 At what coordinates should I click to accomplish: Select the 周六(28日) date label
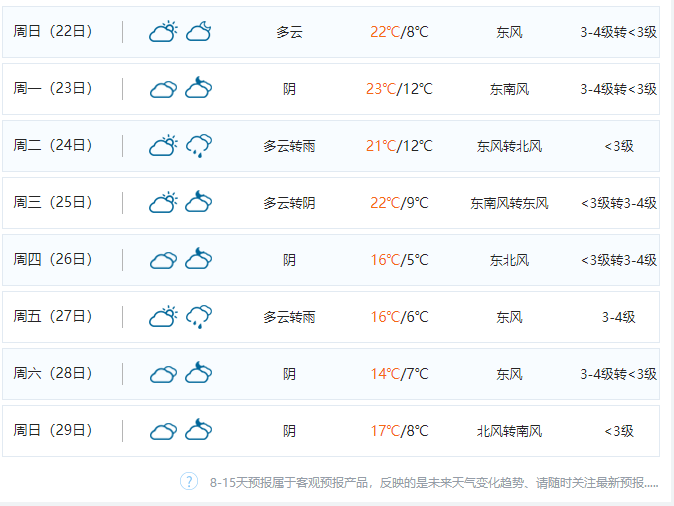tap(53, 374)
